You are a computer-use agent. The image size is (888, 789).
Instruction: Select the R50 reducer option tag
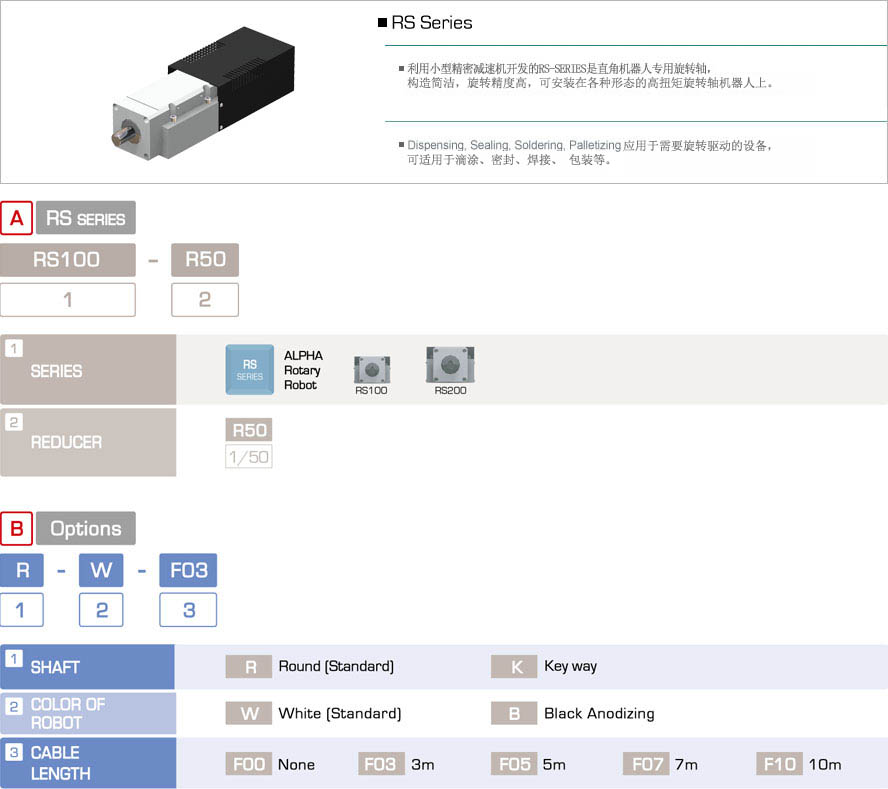(x=249, y=430)
